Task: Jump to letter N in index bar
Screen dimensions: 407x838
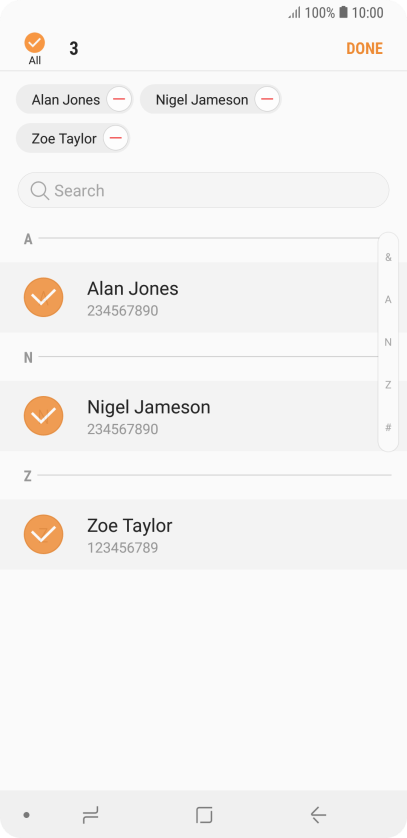Action: click(x=388, y=342)
